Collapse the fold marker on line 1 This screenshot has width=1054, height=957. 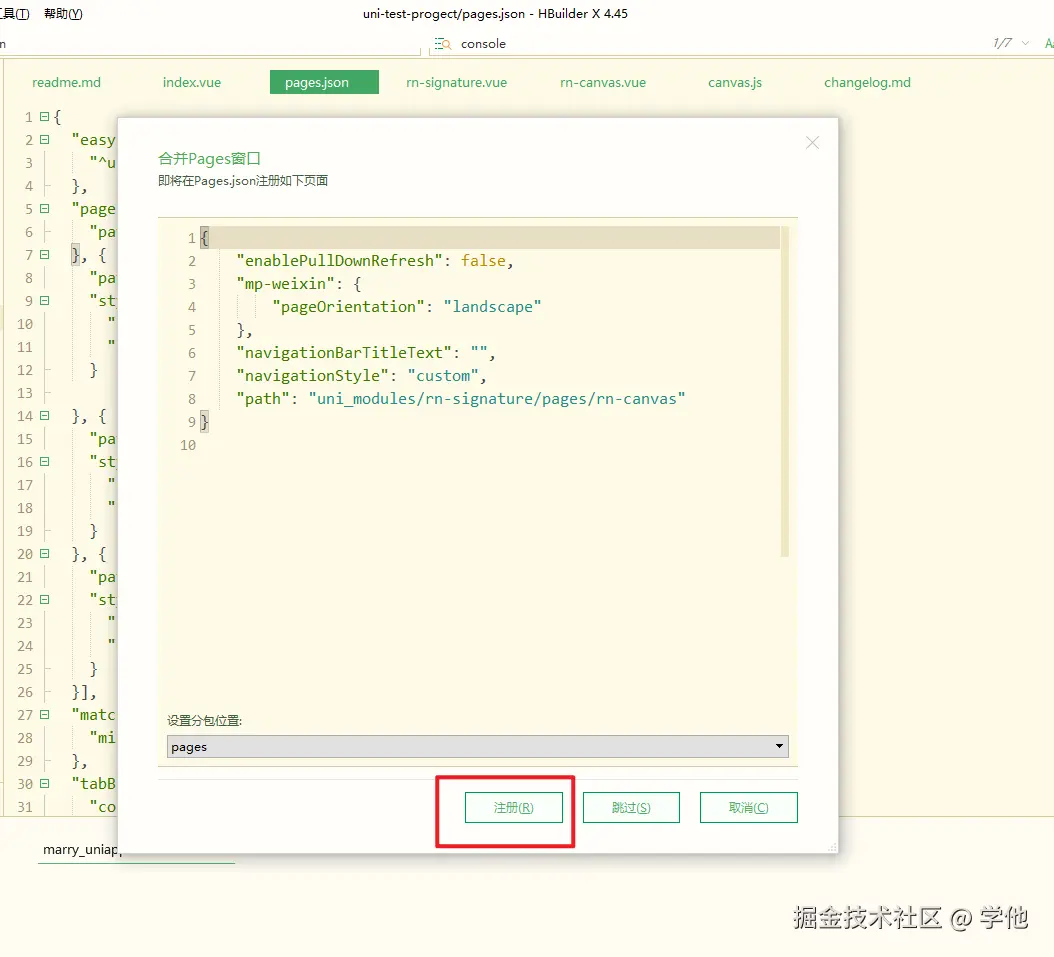pos(44,116)
